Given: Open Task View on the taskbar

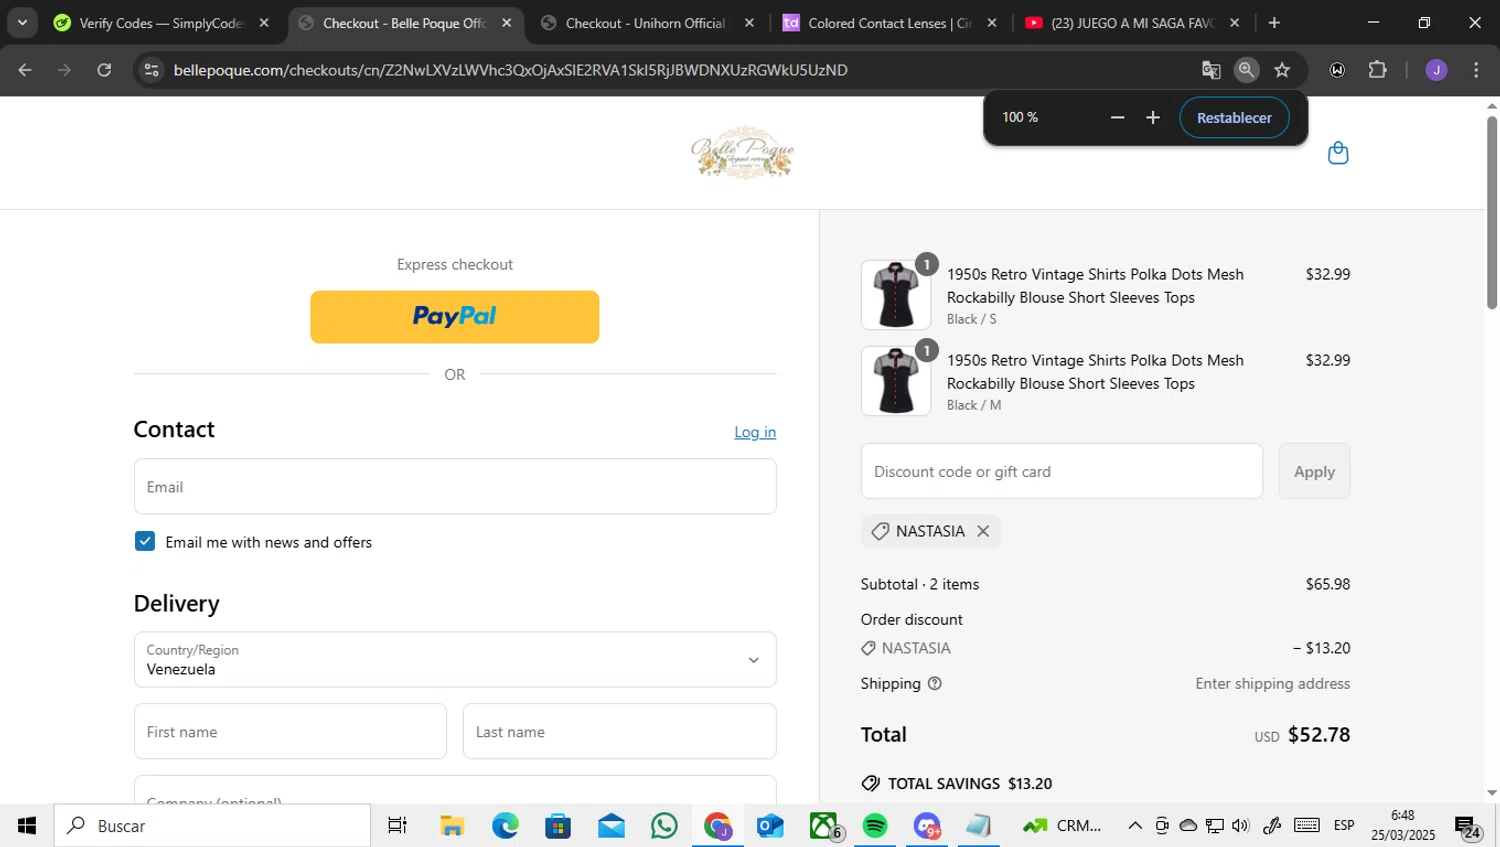Looking at the screenshot, I should pos(397,826).
